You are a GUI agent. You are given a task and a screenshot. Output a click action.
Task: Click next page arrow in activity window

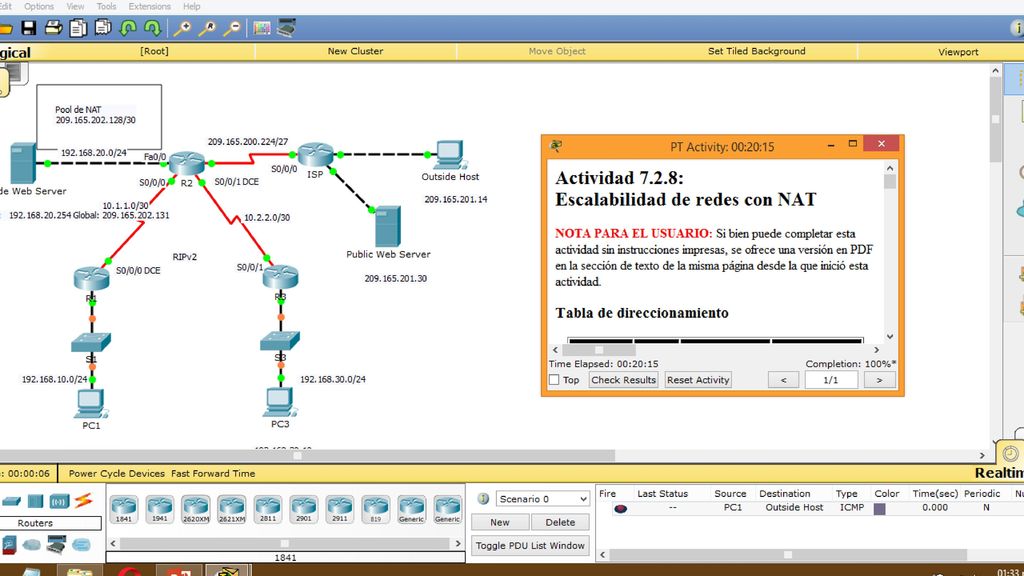[x=879, y=380]
